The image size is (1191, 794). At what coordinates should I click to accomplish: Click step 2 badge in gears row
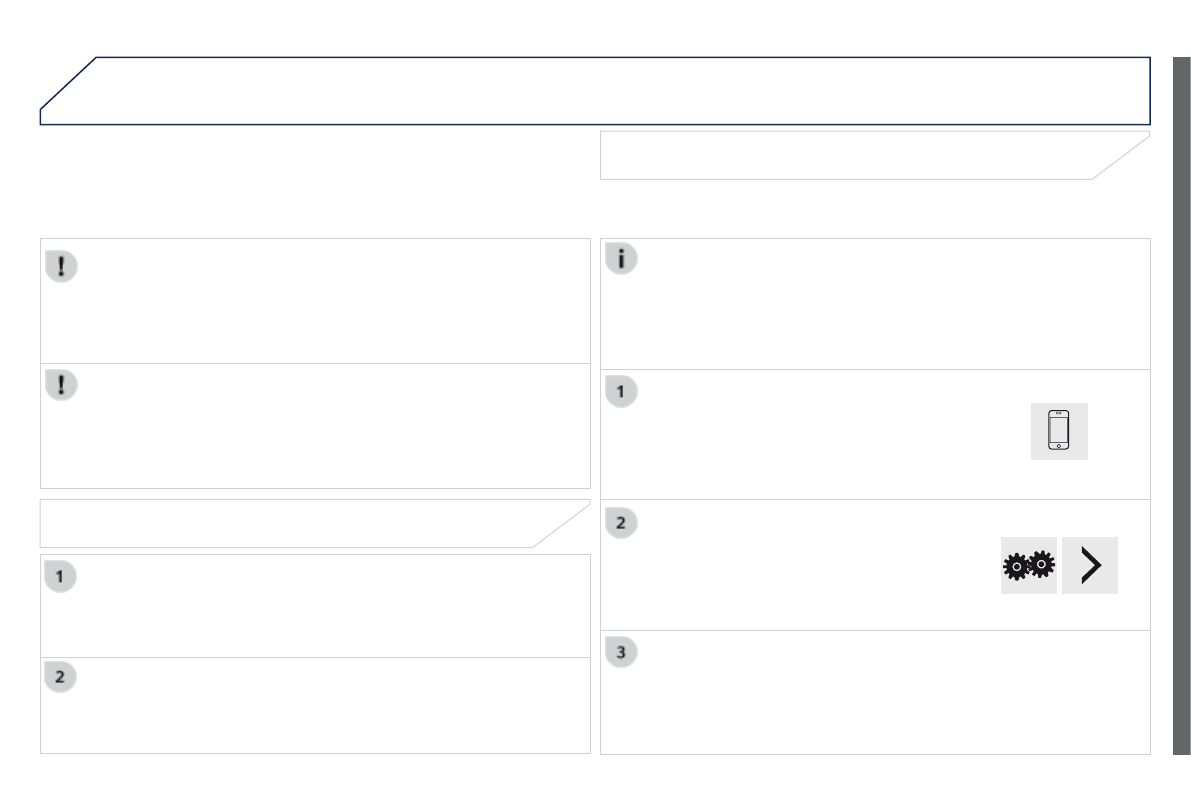pos(621,522)
